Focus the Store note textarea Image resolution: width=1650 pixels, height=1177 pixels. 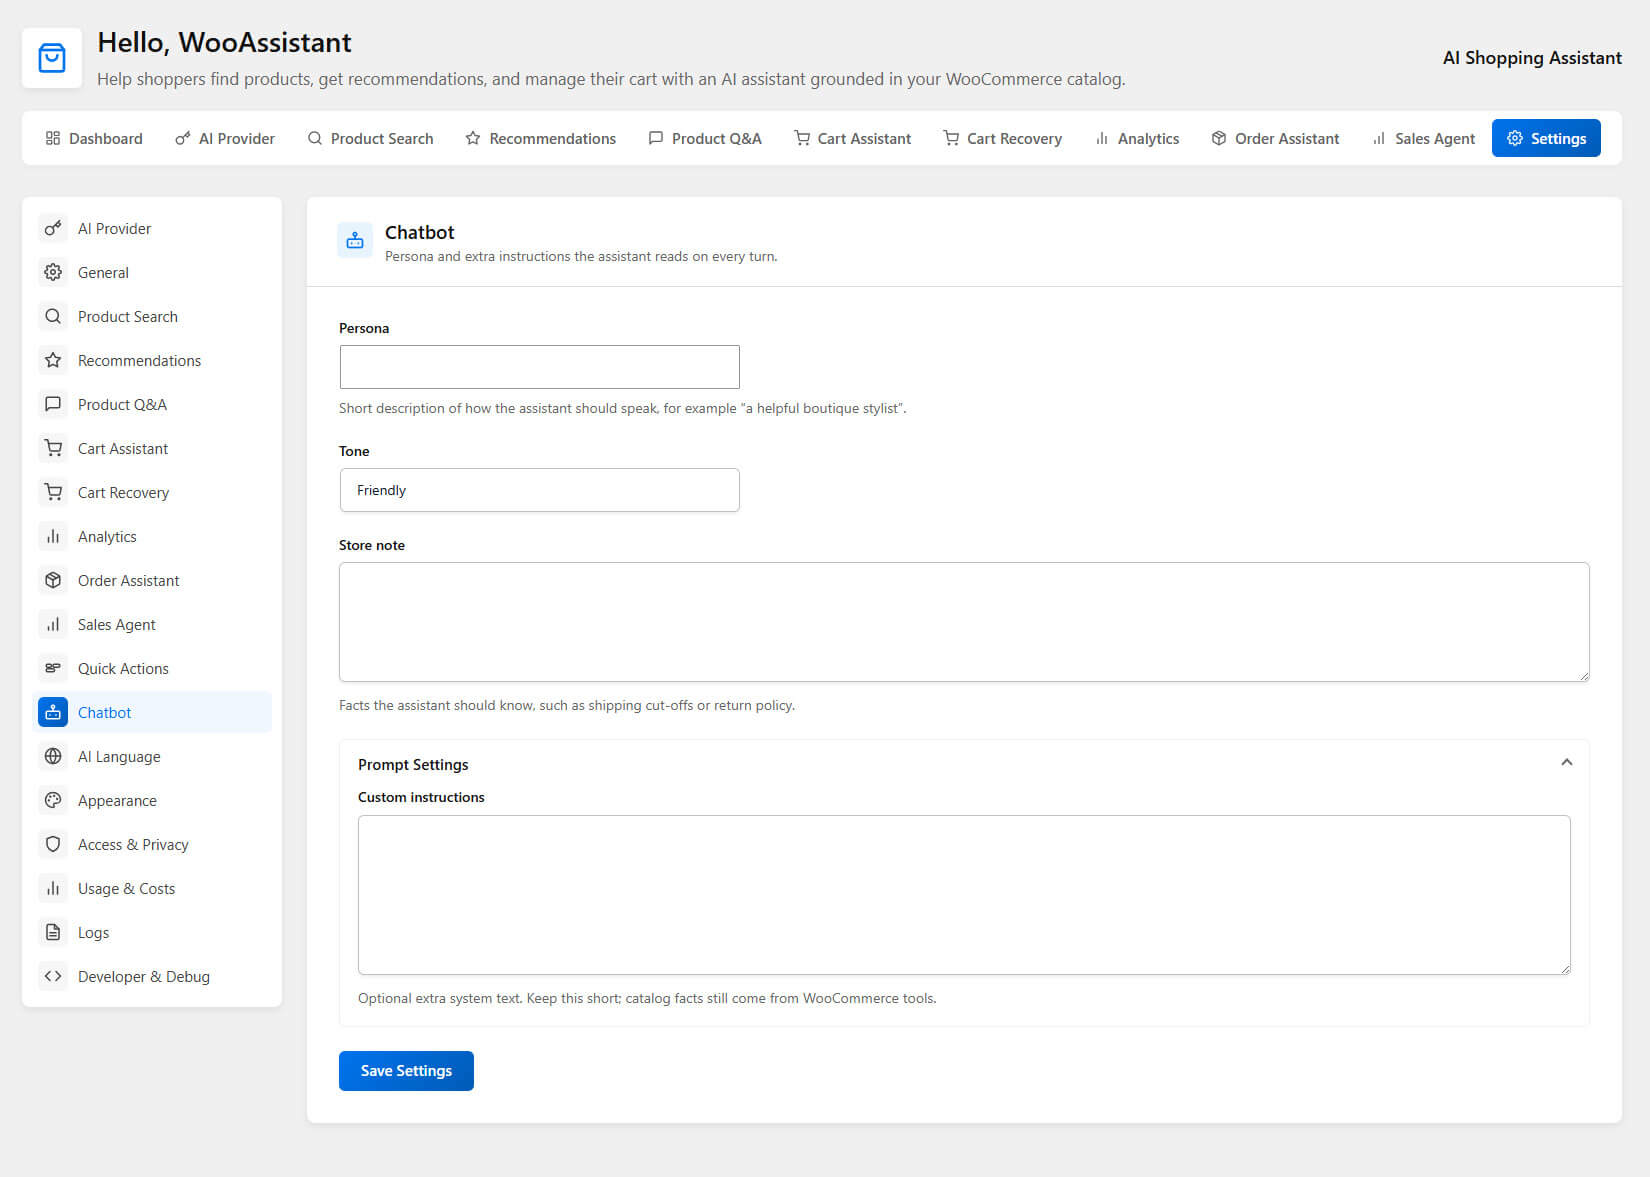[964, 622]
